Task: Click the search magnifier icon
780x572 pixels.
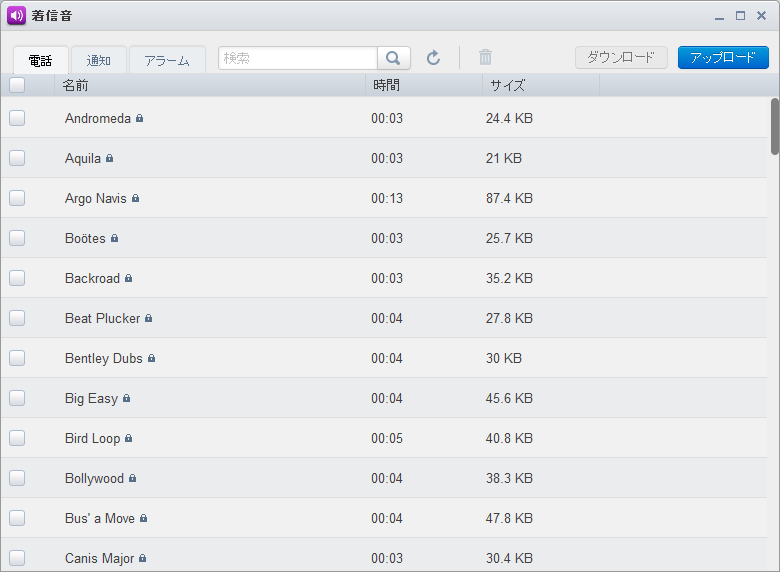Action: coord(393,58)
